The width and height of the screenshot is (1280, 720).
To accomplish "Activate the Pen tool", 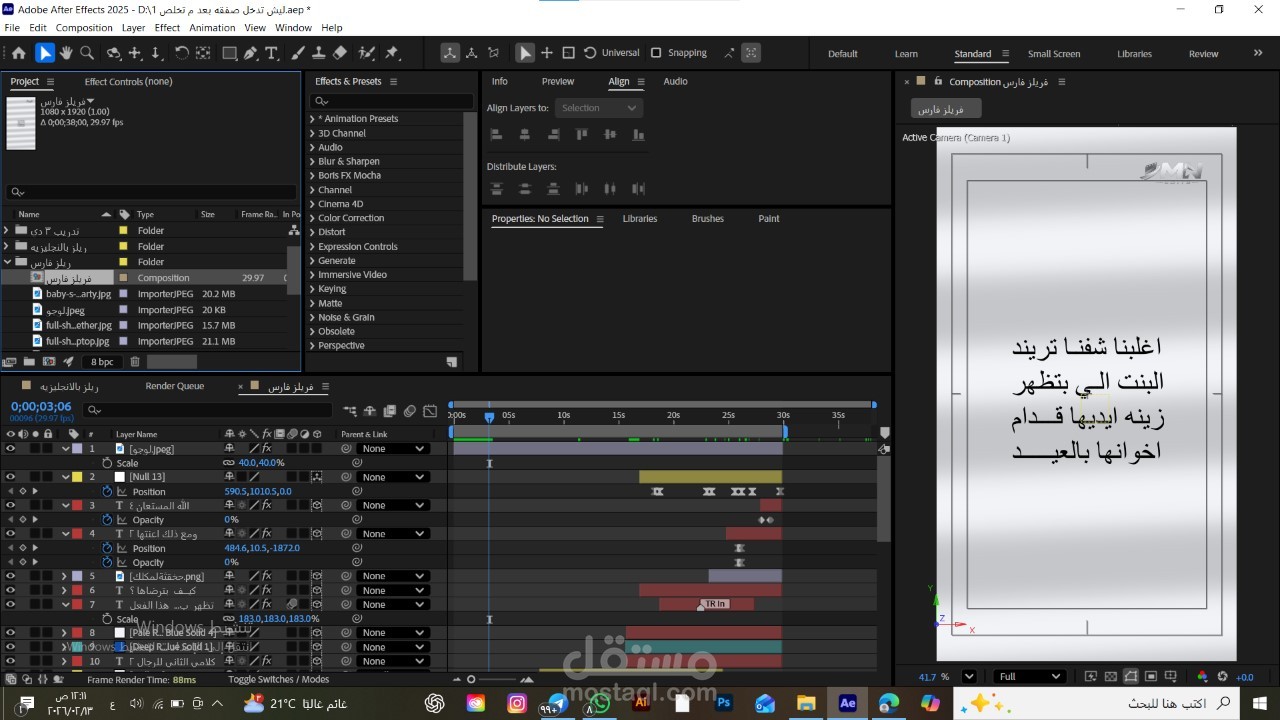I will [x=251, y=53].
